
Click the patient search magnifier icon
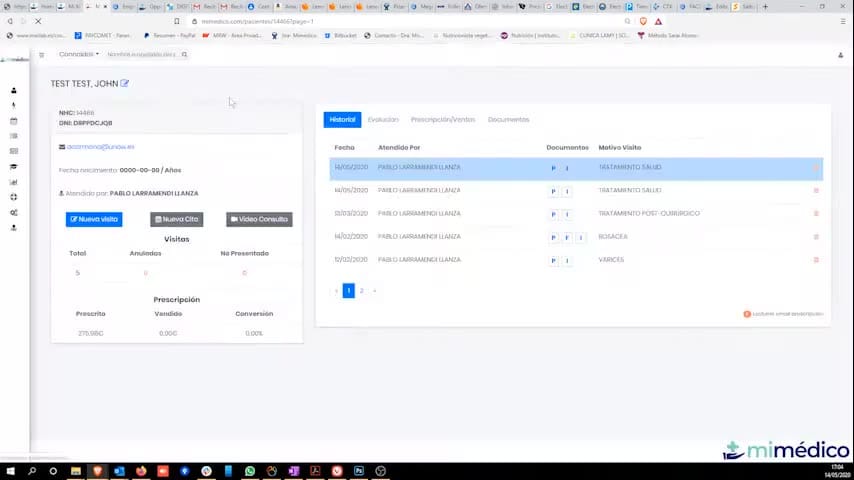185,54
